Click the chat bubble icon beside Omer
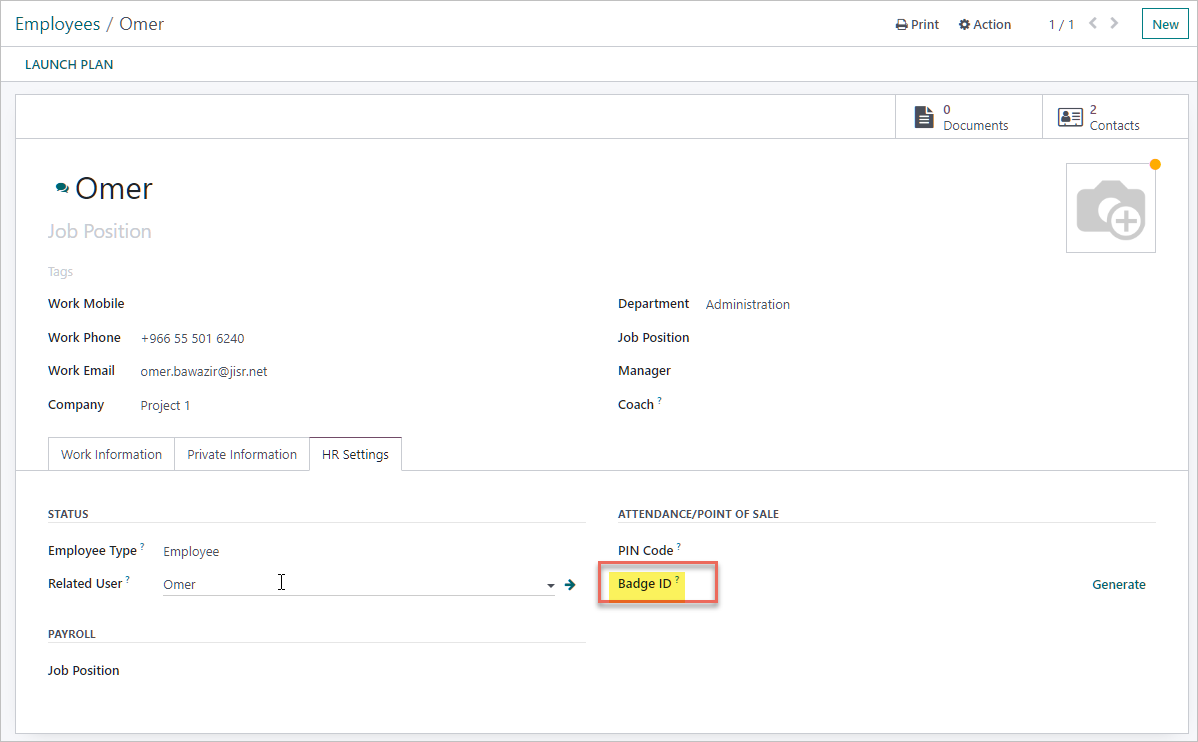Screen dimensions: 1198x742 [x=62, y=188]
